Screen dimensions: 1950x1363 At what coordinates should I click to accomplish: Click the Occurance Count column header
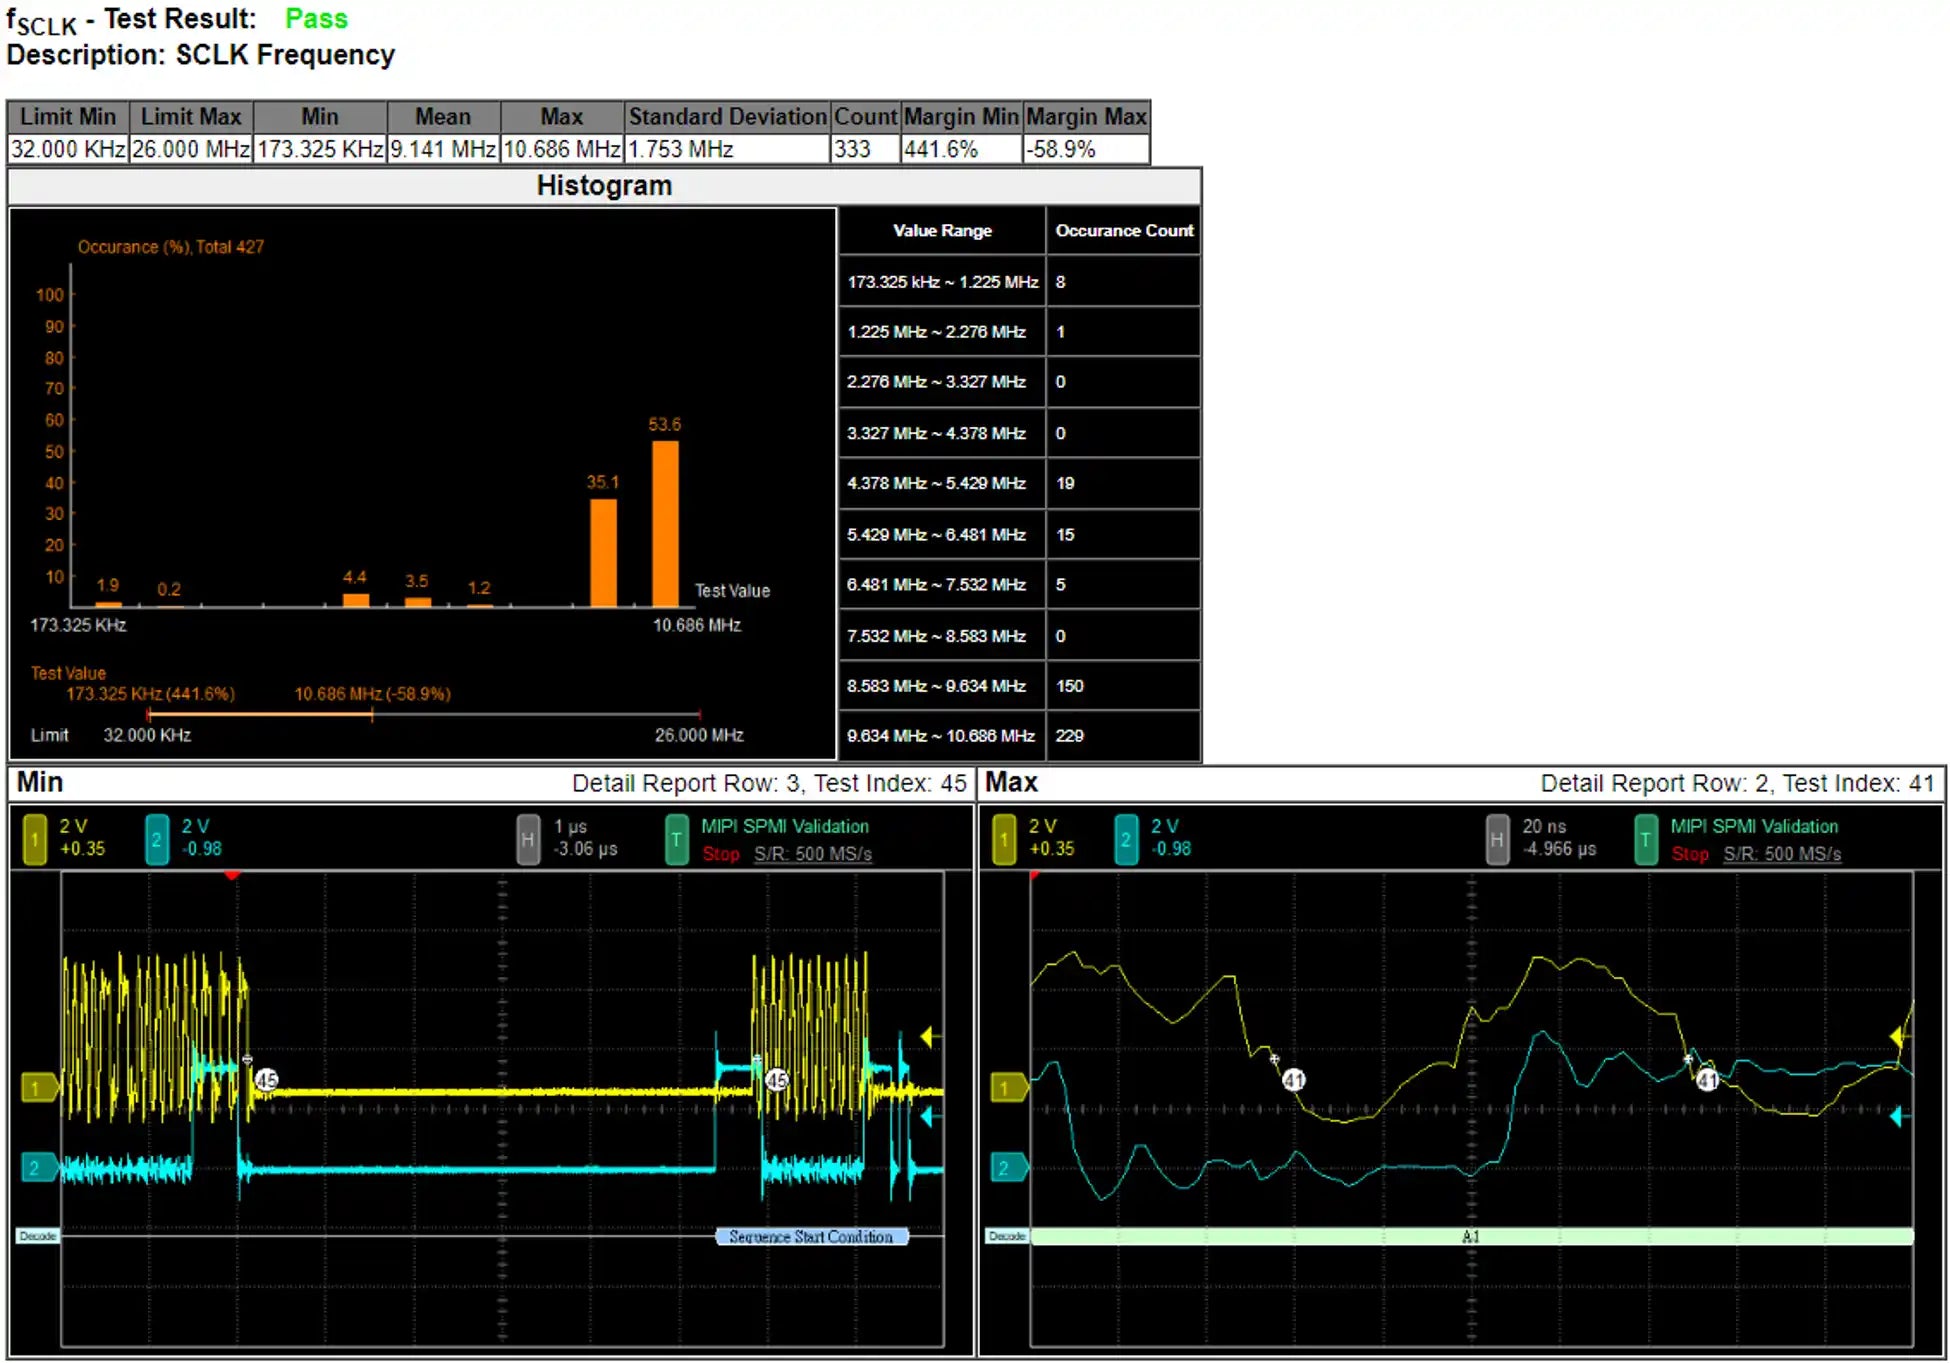click(1123, 231)
